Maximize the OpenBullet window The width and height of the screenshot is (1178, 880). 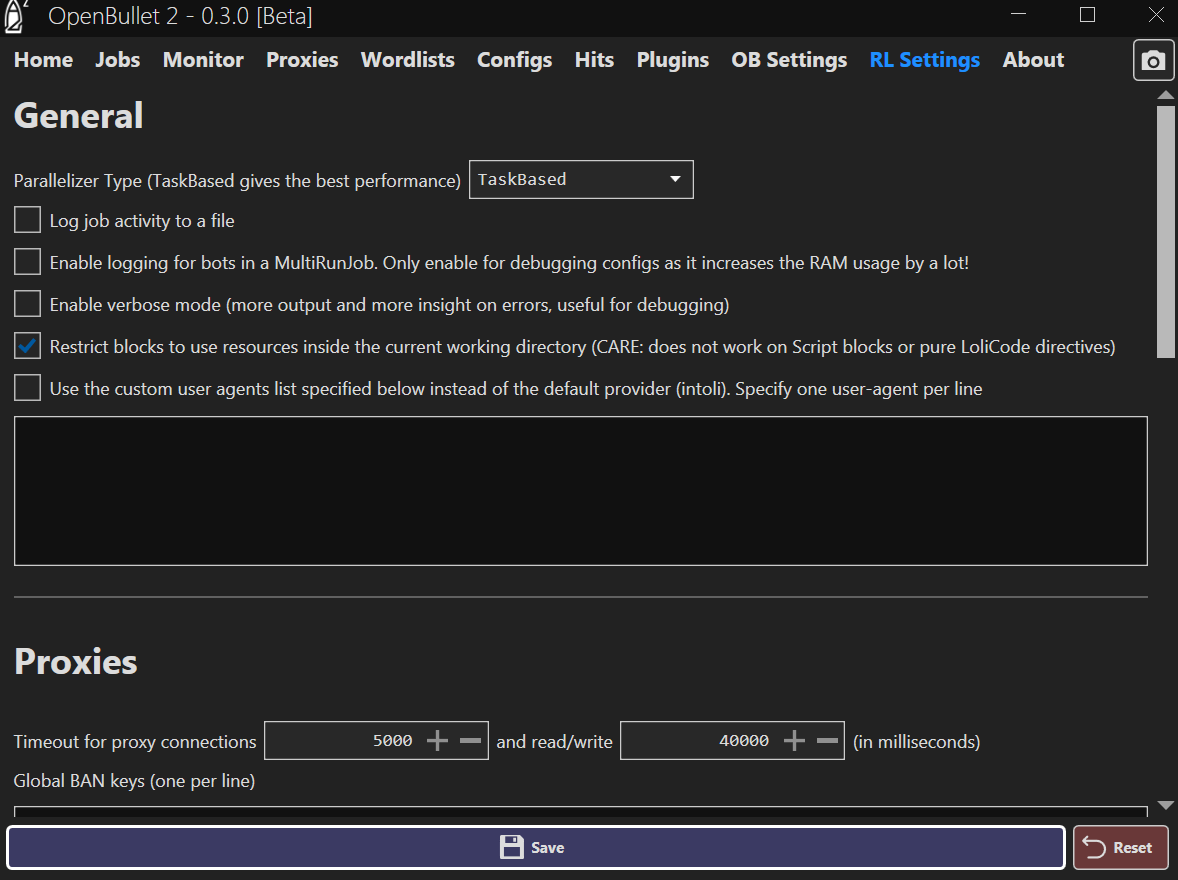click(x=1087, y=15)
